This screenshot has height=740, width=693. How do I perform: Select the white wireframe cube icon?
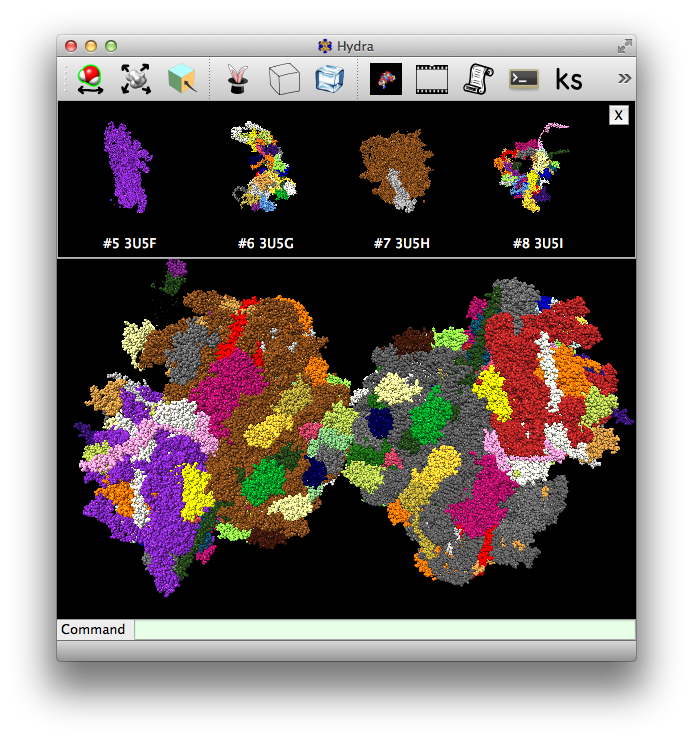click(284, 79)
